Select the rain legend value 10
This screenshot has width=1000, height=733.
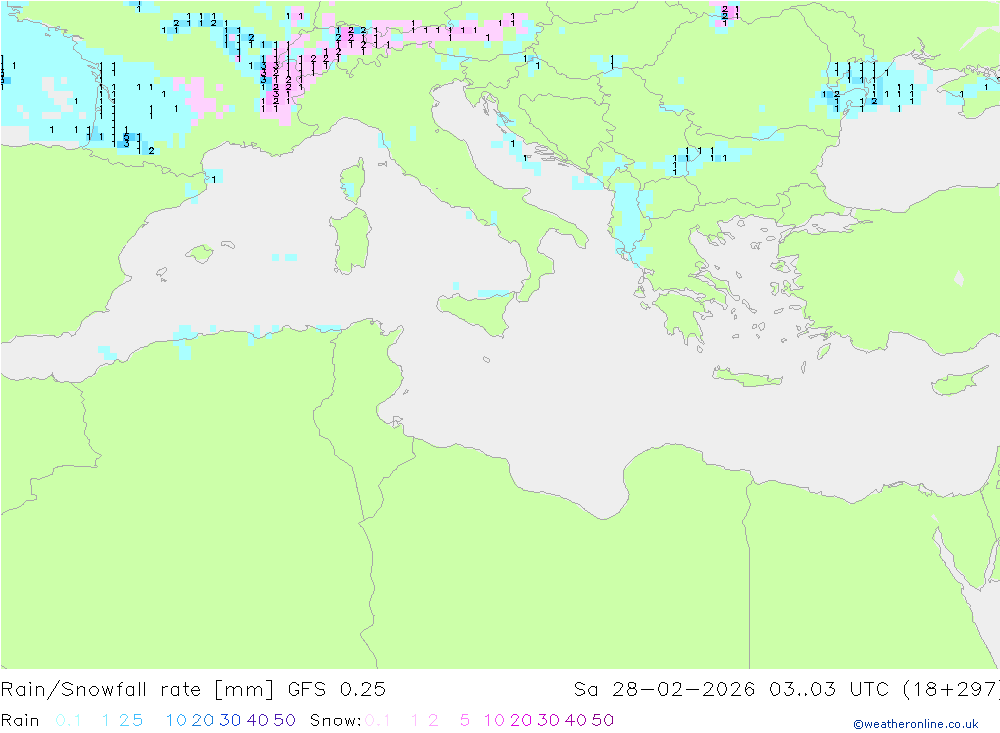[176, 720]
